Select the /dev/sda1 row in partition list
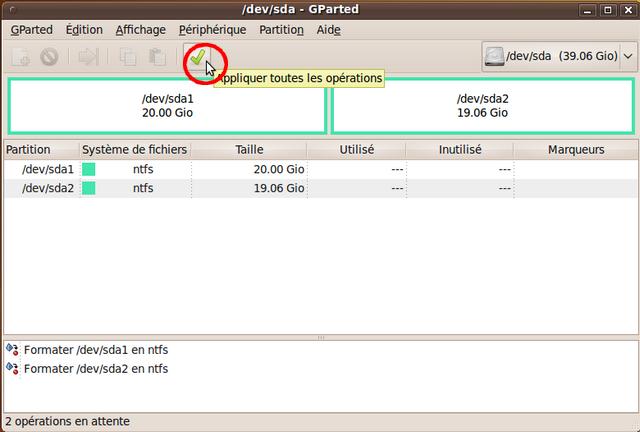The image size is (640, 432). tap(321, 169)
